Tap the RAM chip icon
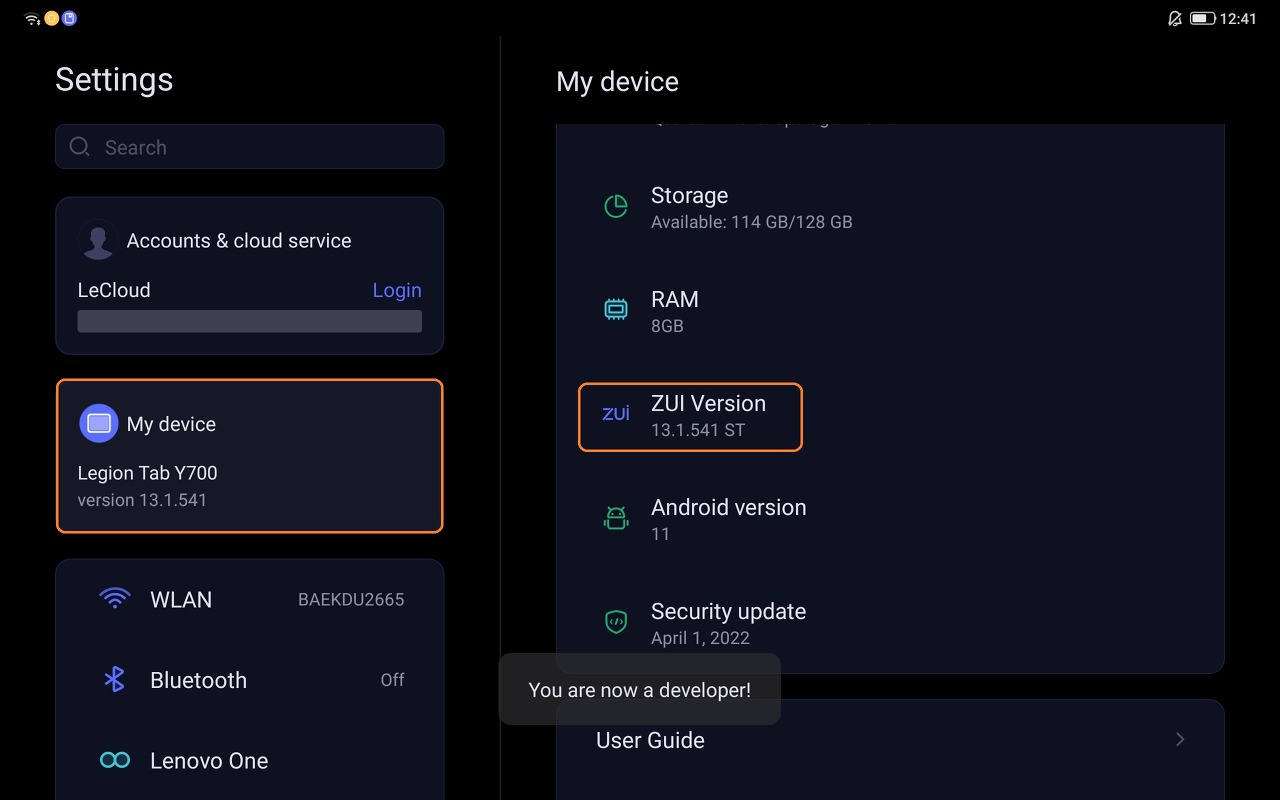The width and height of the screenshot is (1280, 800). tap(616, 310)
